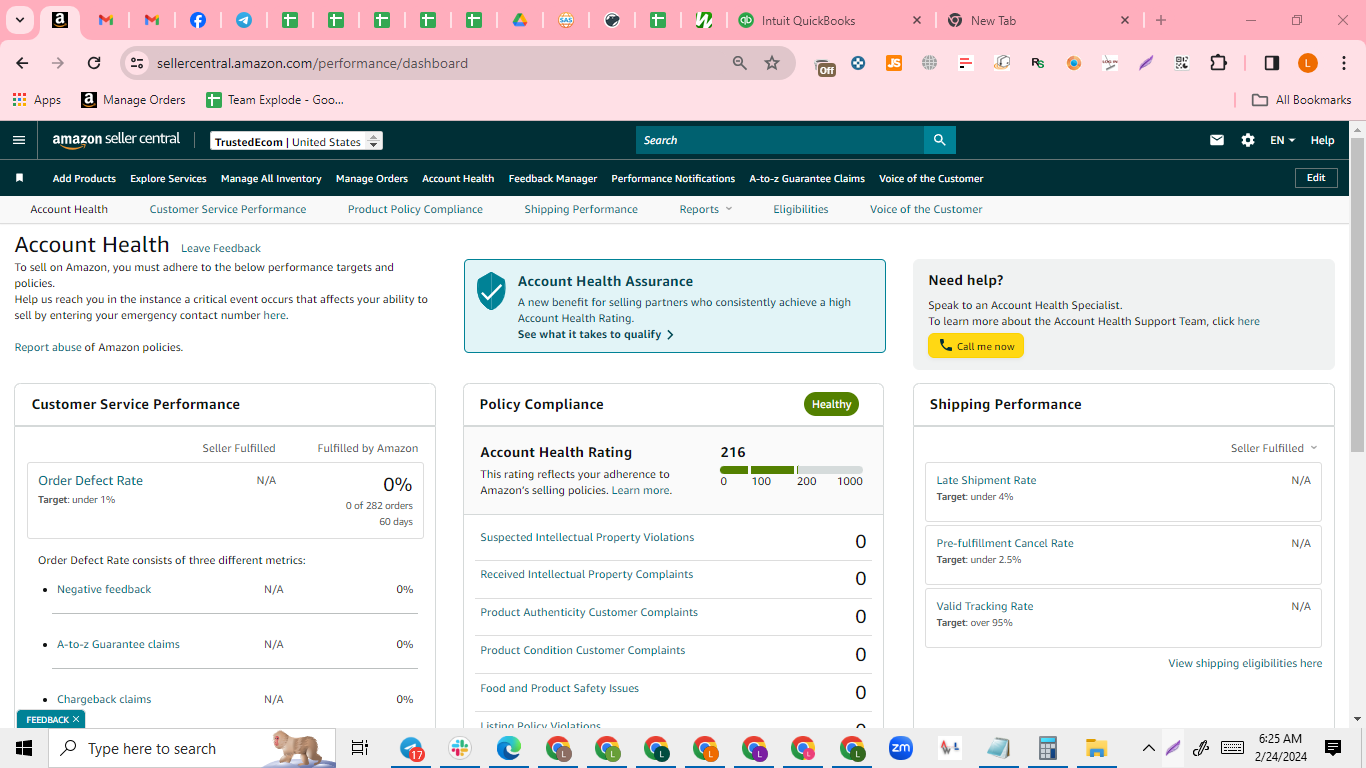Open the Chrome three-dot menu
Screen dimensions: 1366x768
tap(1343, 63)
